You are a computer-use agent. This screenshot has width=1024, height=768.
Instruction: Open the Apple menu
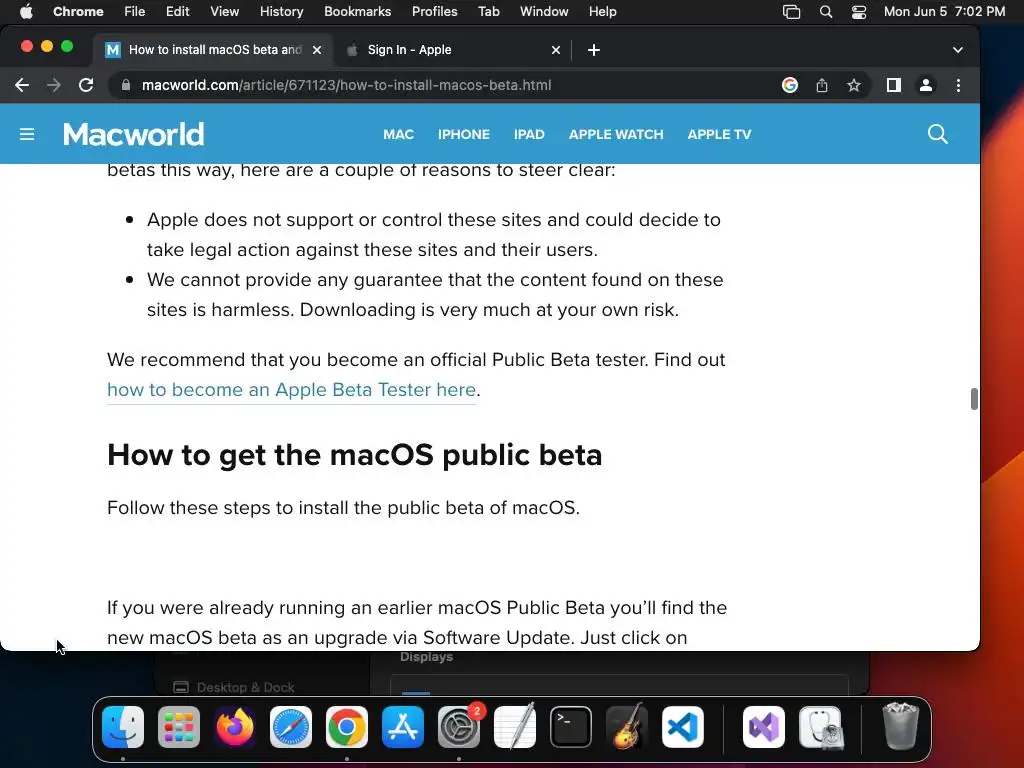point(26,12)
